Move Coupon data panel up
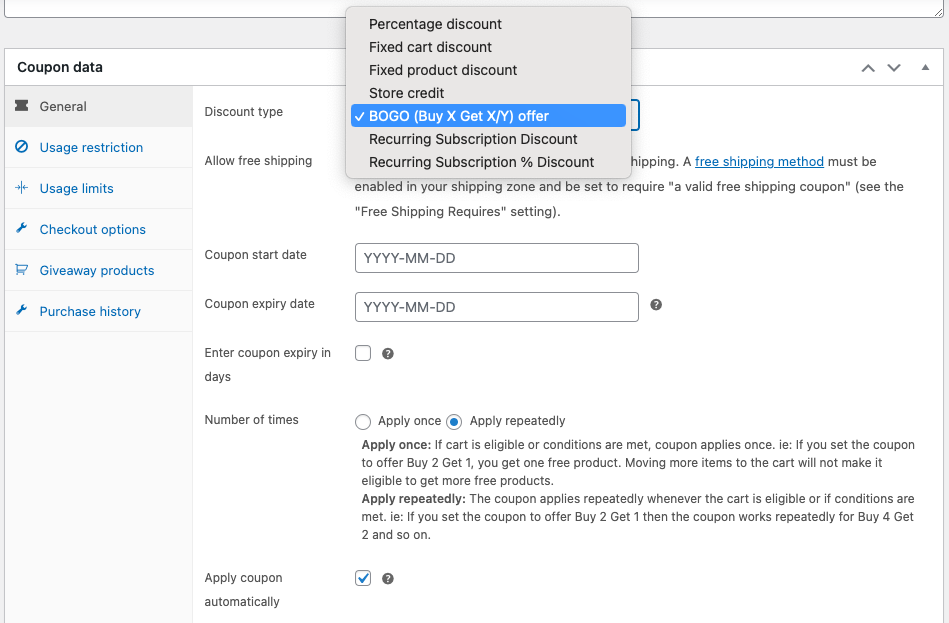The image size is (949, 623). [868, 68]
